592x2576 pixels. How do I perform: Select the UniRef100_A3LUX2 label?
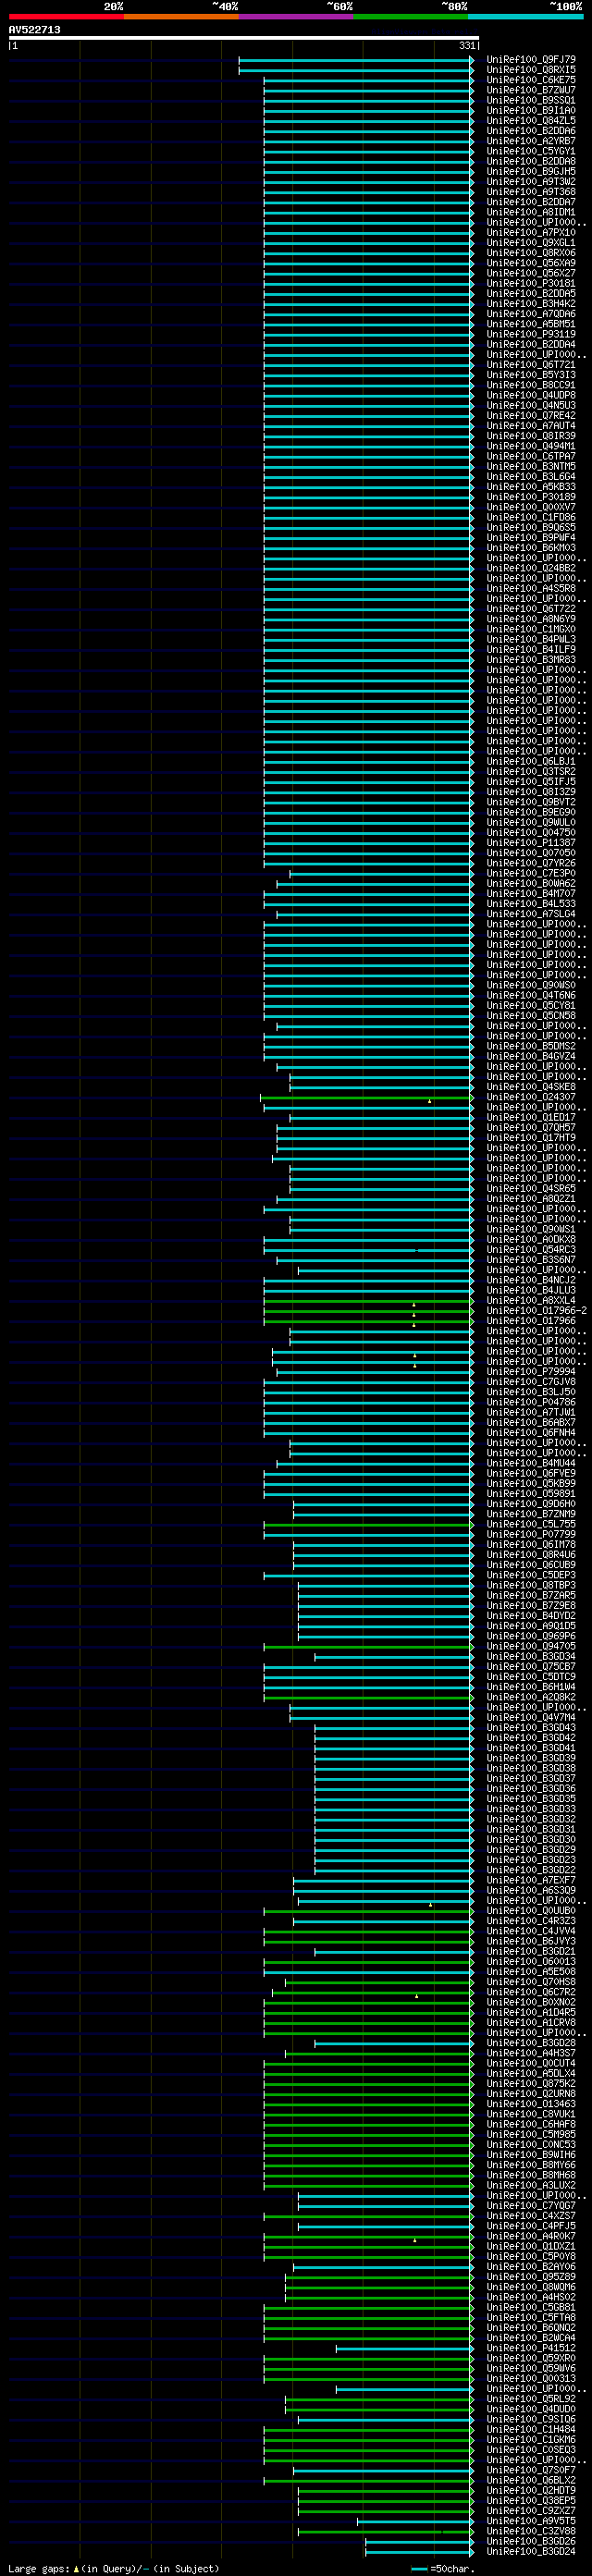pos(531,2185)
